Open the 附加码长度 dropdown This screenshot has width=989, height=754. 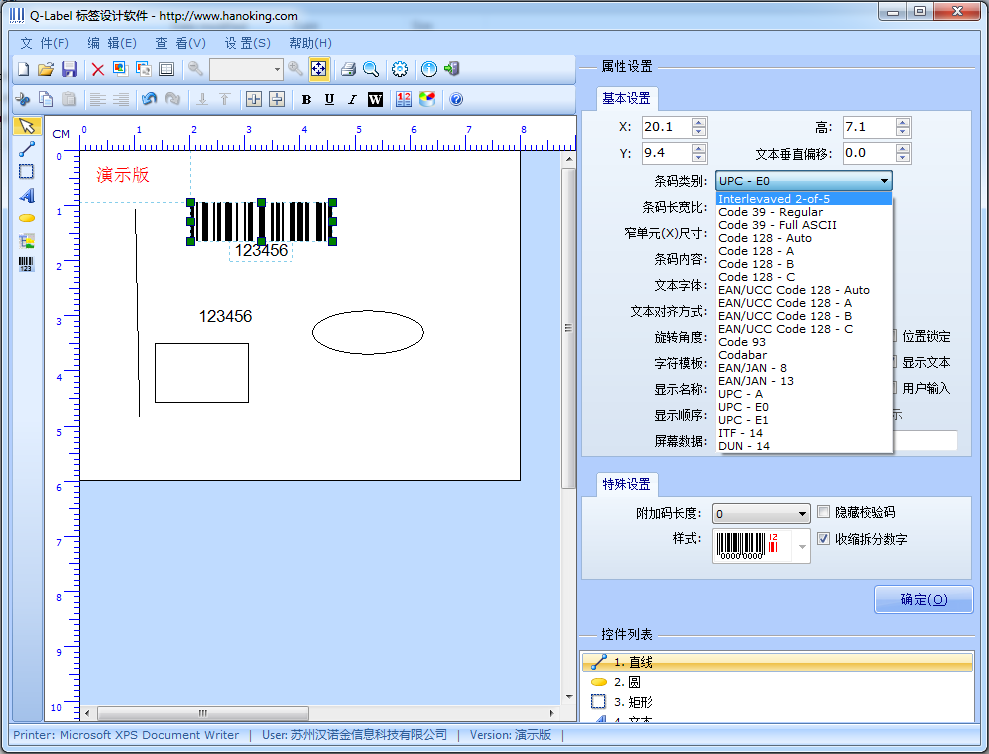[x=761, y=514]
